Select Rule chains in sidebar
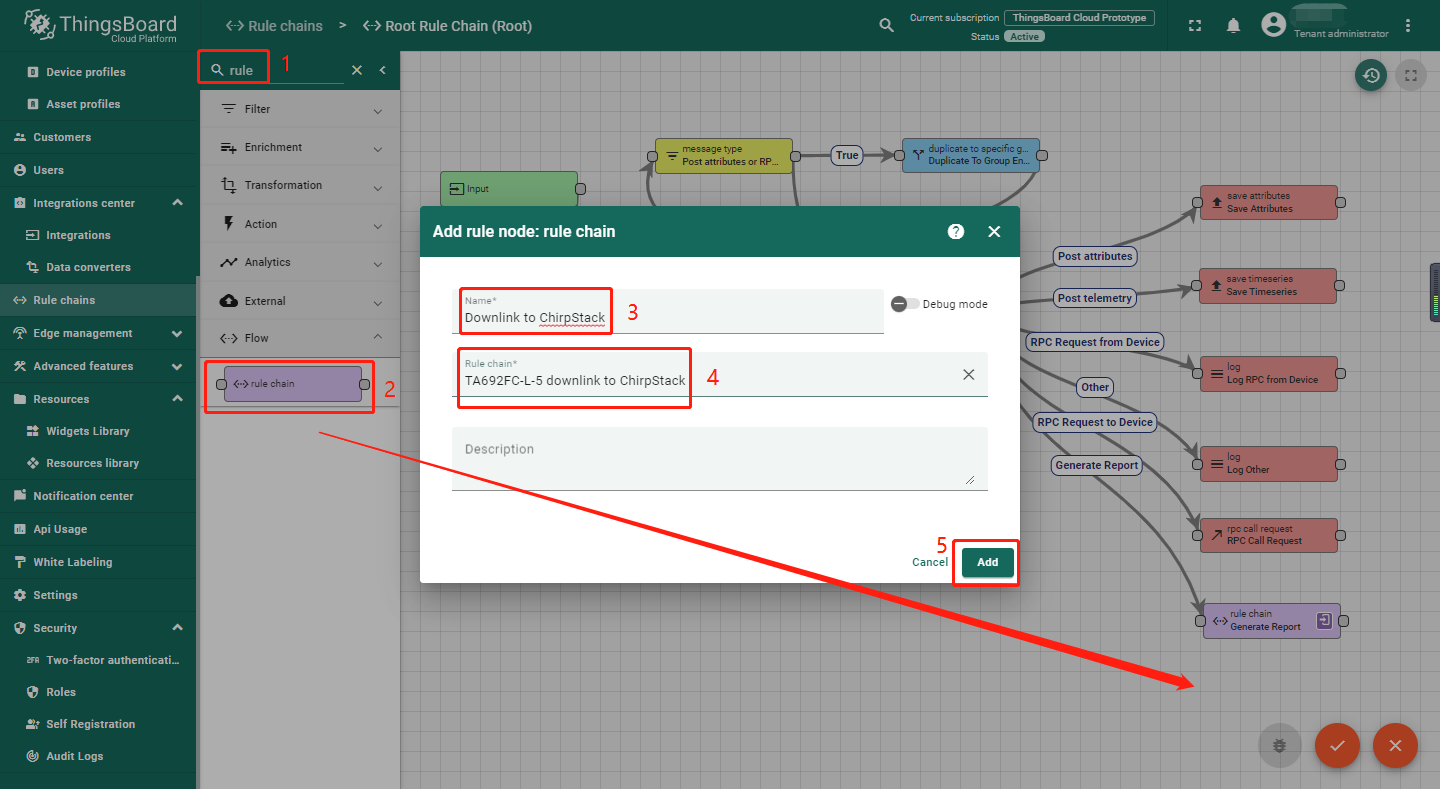The image size is (1440, 789). click(x=98, y=300)
